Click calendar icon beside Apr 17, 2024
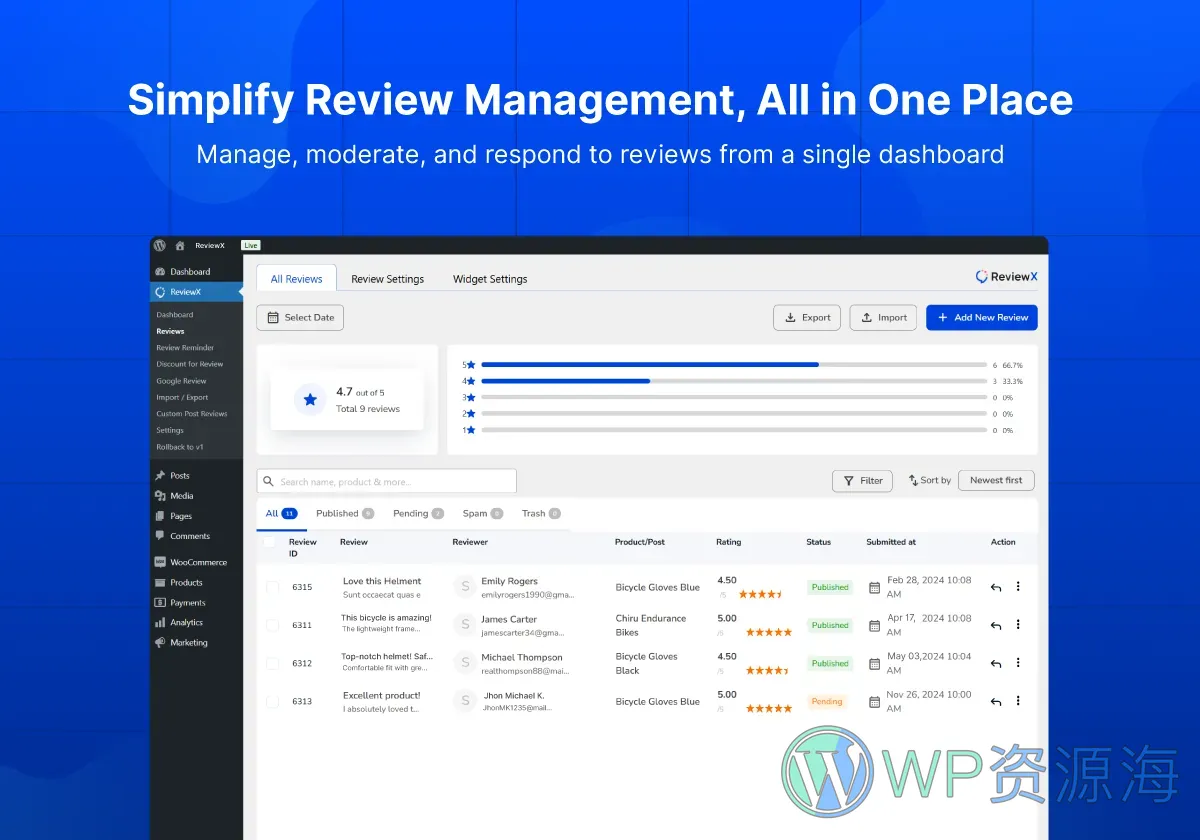 874,626
